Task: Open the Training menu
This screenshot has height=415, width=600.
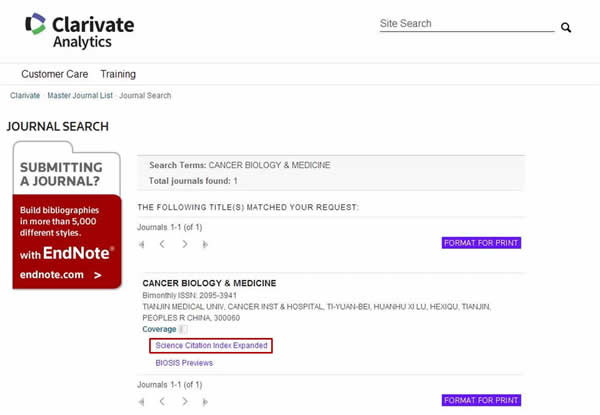Action: pos(118,74)
